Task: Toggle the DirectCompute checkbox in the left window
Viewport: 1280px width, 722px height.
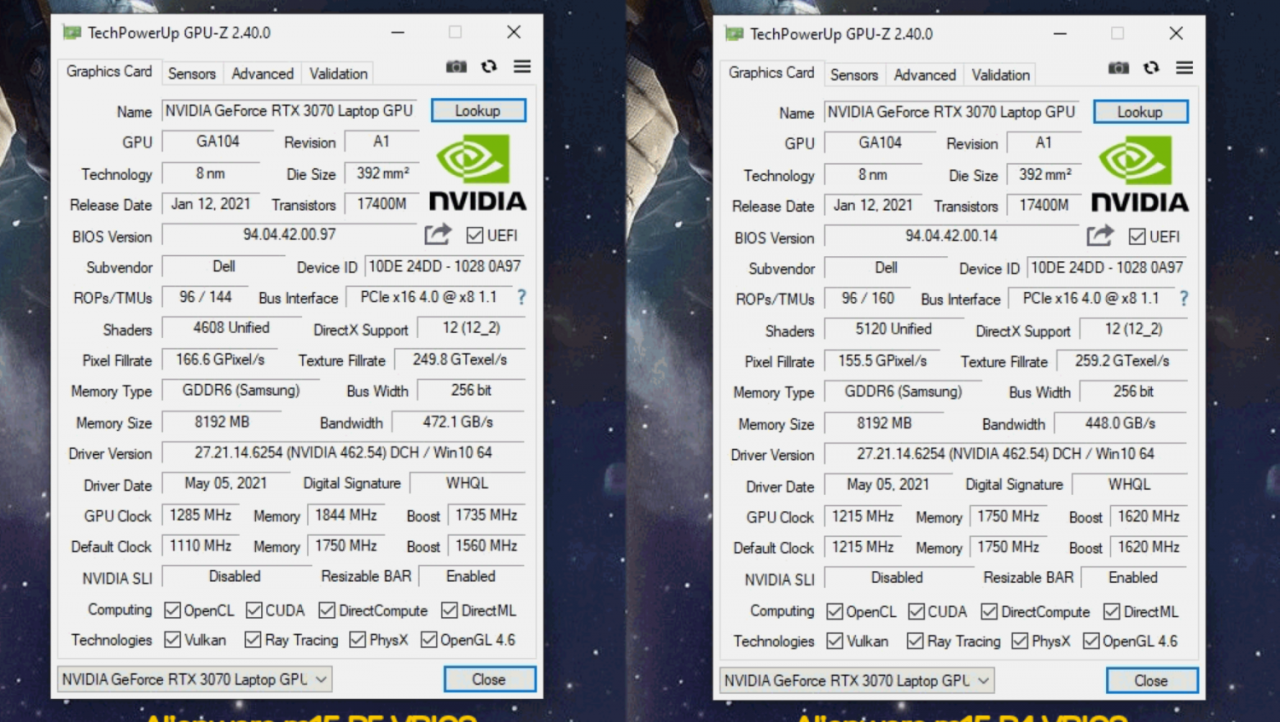Action: [x=327, y=610]
